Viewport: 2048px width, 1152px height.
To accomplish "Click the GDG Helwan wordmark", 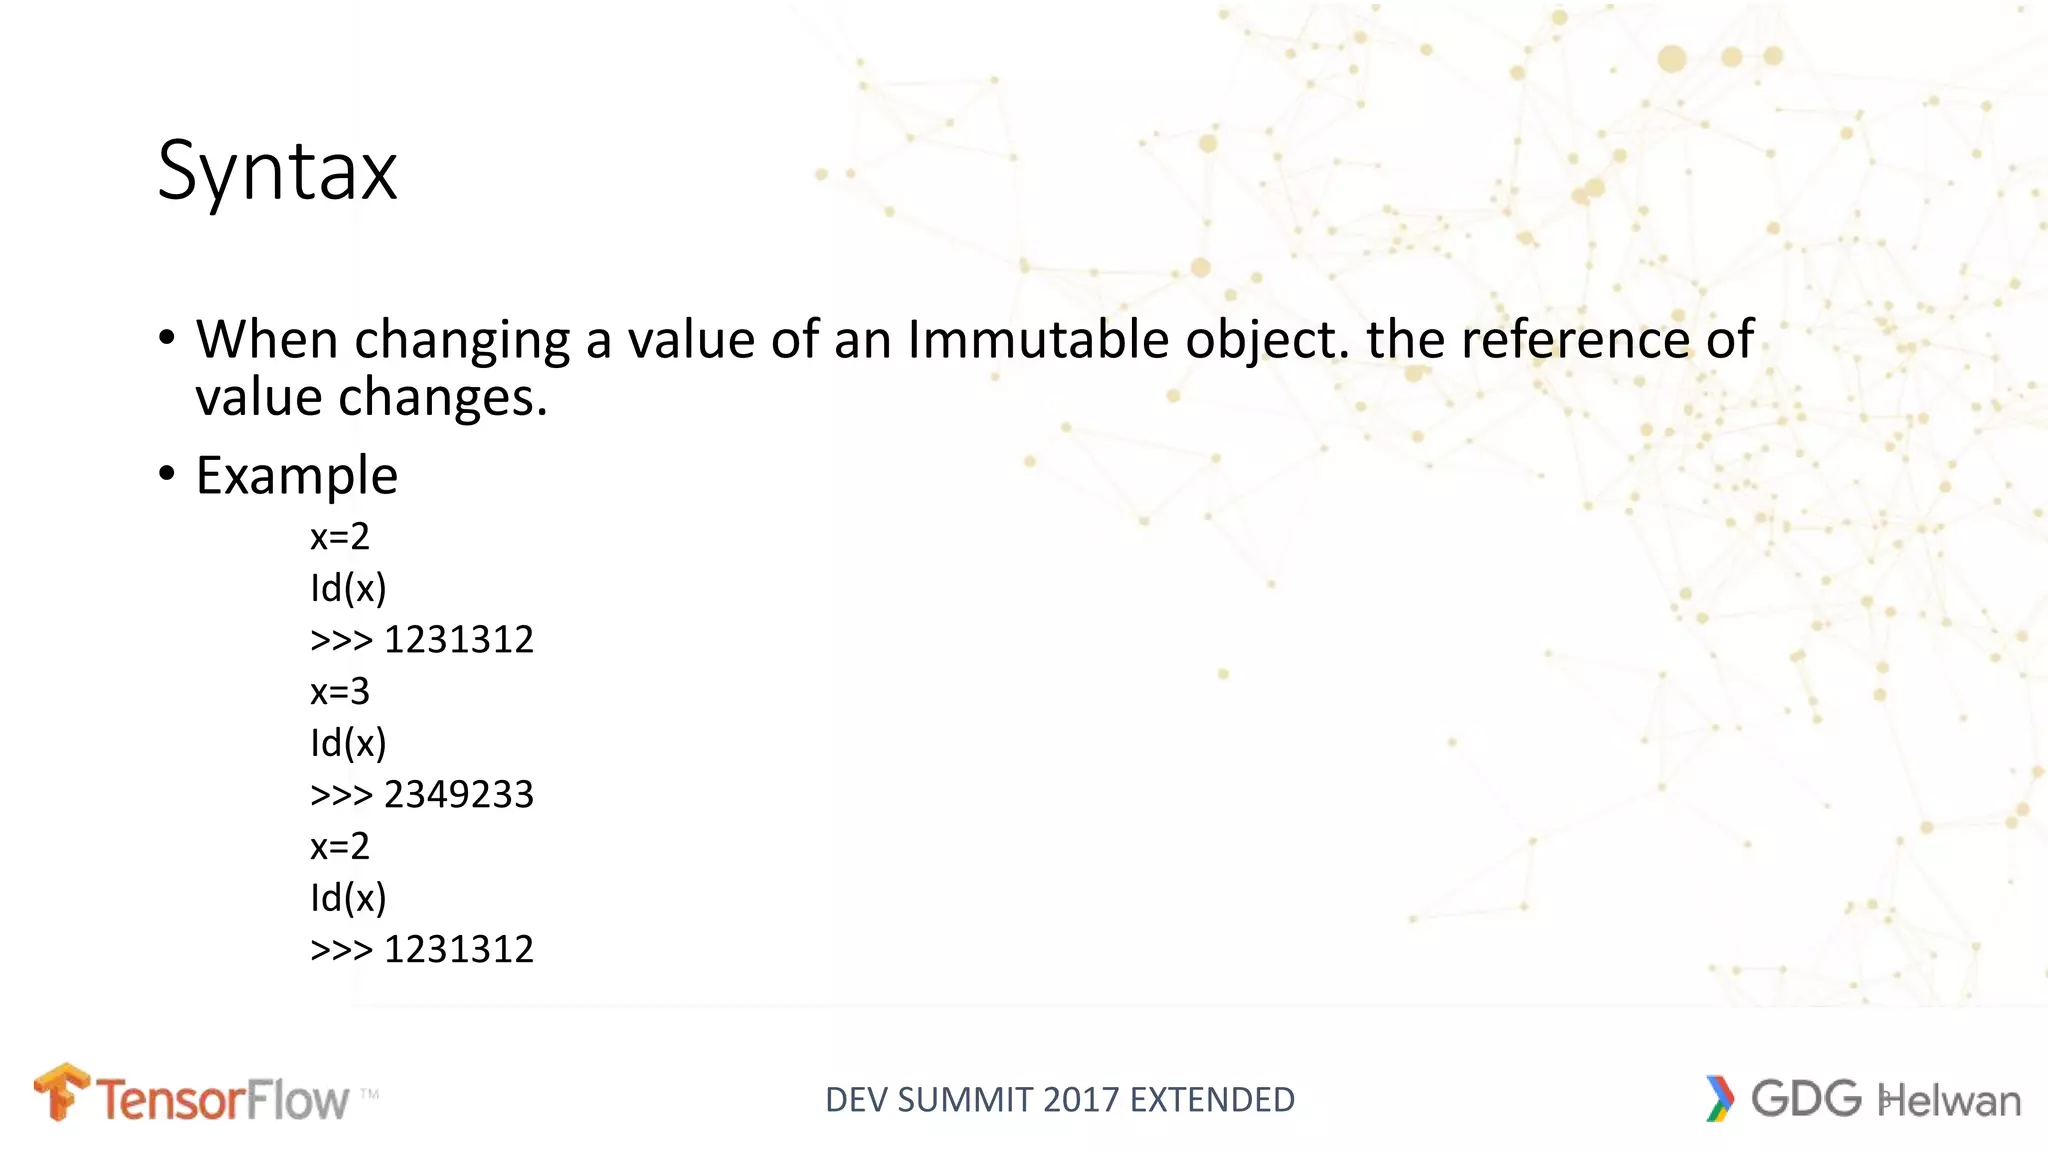I will point(1885,1099).
